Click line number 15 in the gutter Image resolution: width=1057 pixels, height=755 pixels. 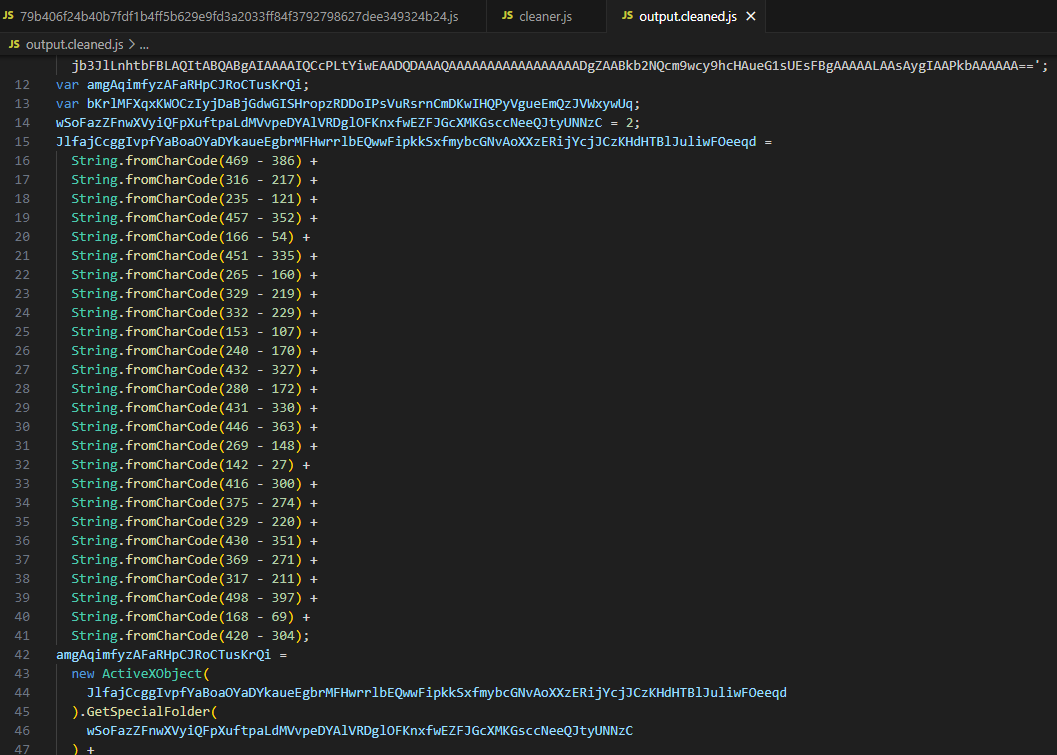[x=22, y=142]
